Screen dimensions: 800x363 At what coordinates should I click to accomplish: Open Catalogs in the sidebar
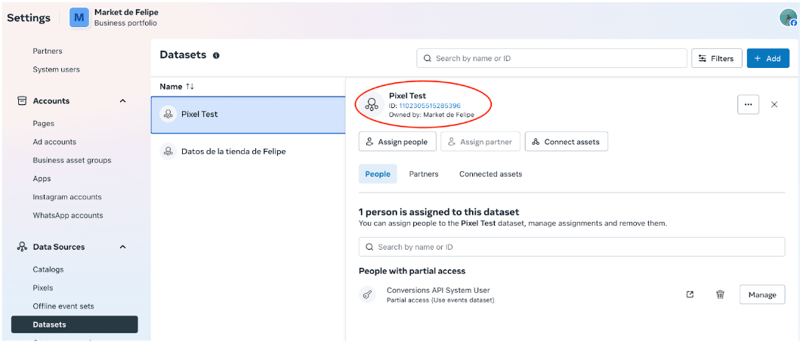click(48, 270)
